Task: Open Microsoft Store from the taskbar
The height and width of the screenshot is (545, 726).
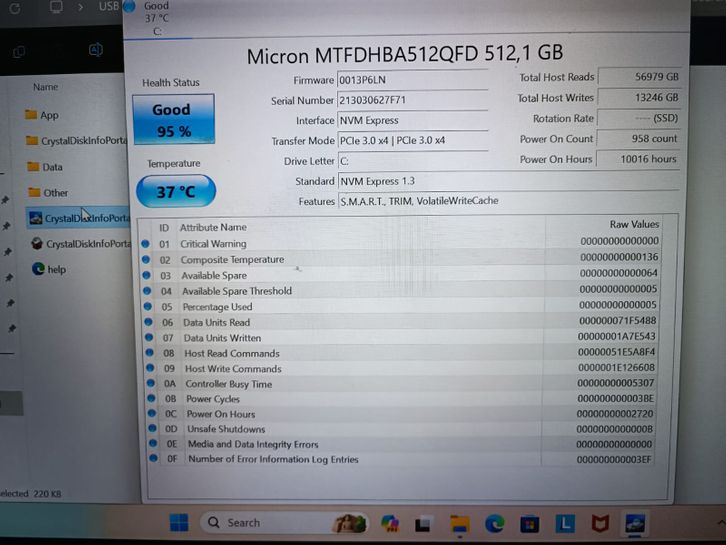Action: pos(530,524)
